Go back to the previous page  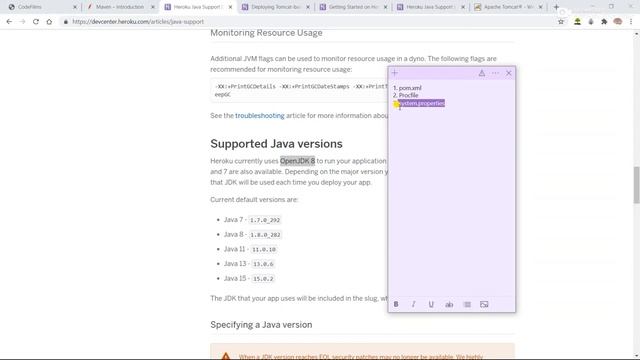click(9, 22)
